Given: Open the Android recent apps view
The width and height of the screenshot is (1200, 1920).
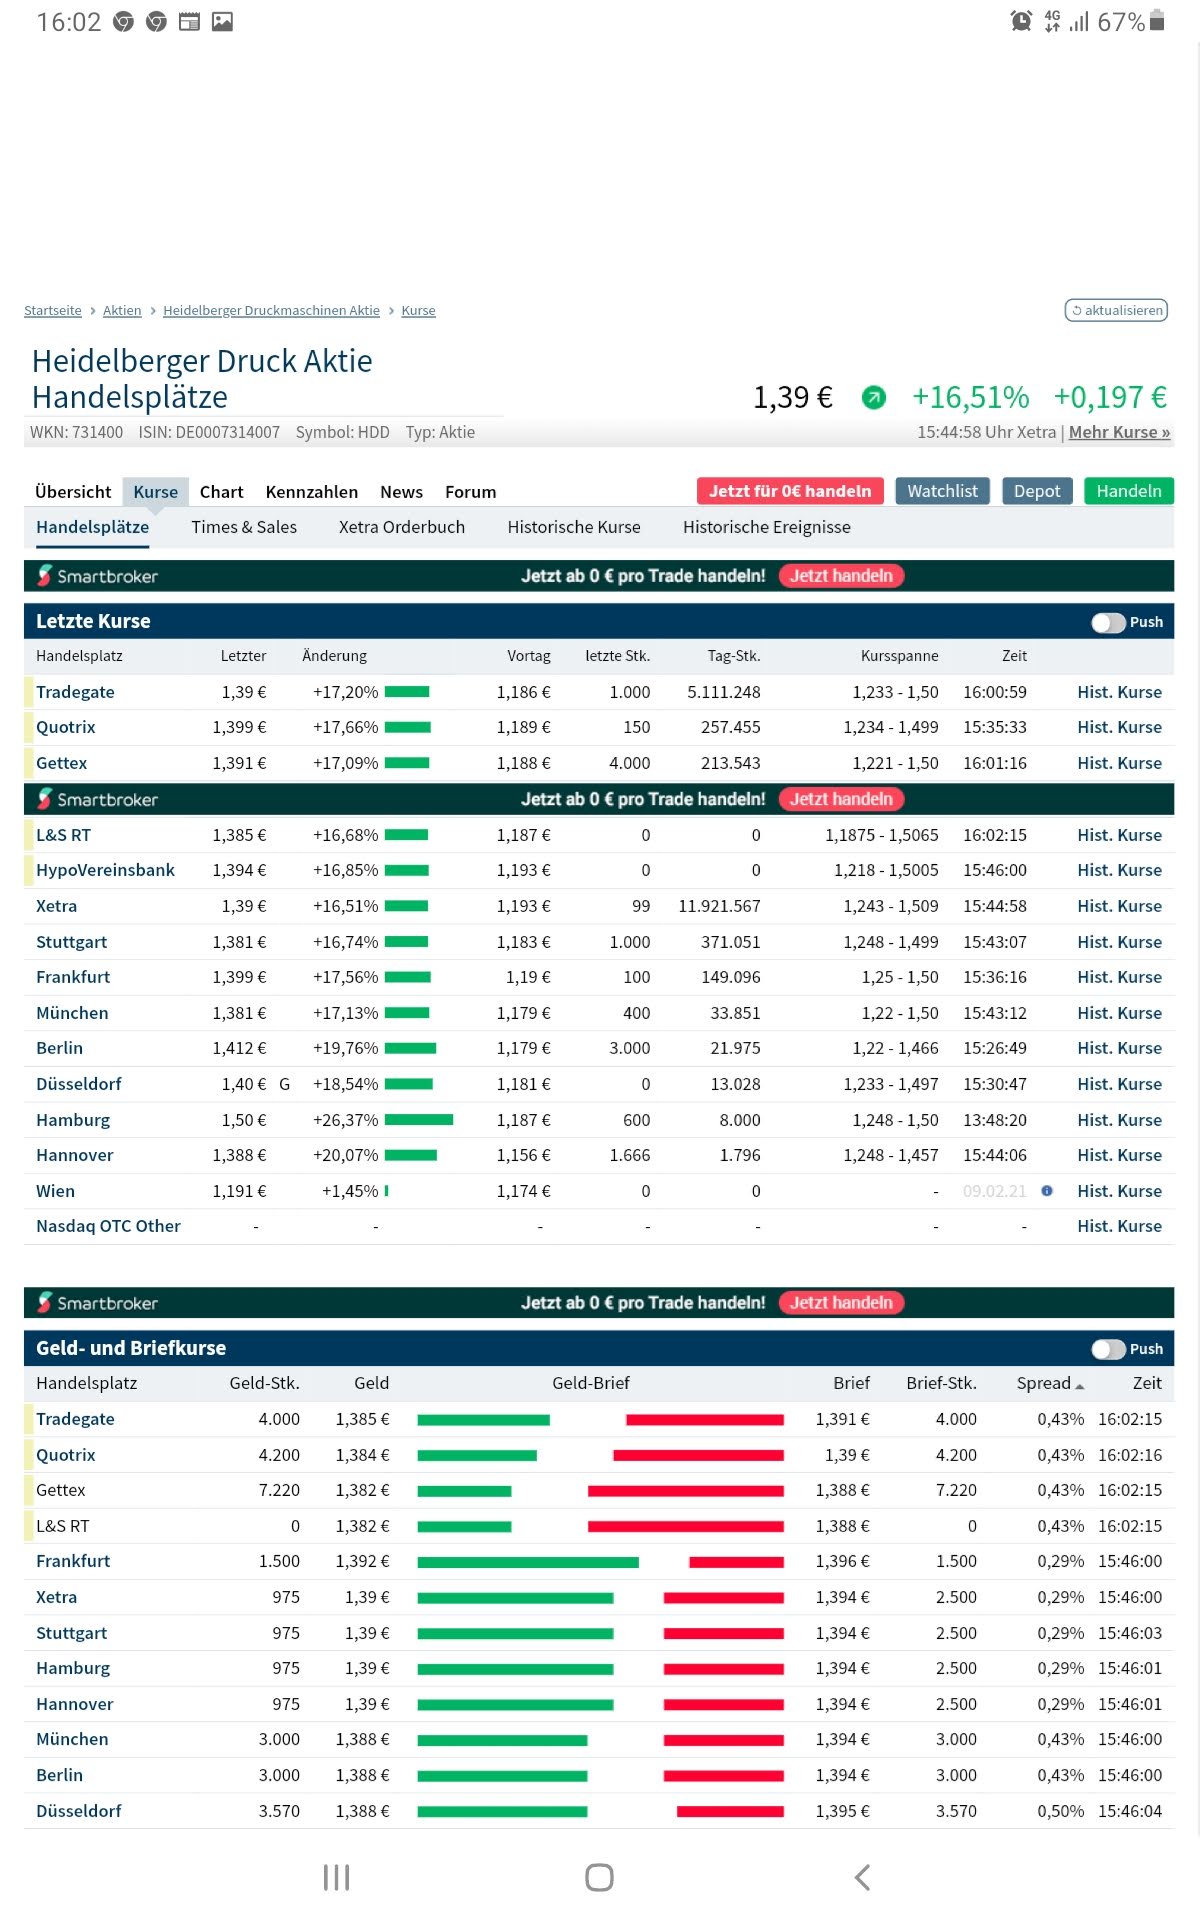Looking at the screenshot, I should [x=336, y=1877].
